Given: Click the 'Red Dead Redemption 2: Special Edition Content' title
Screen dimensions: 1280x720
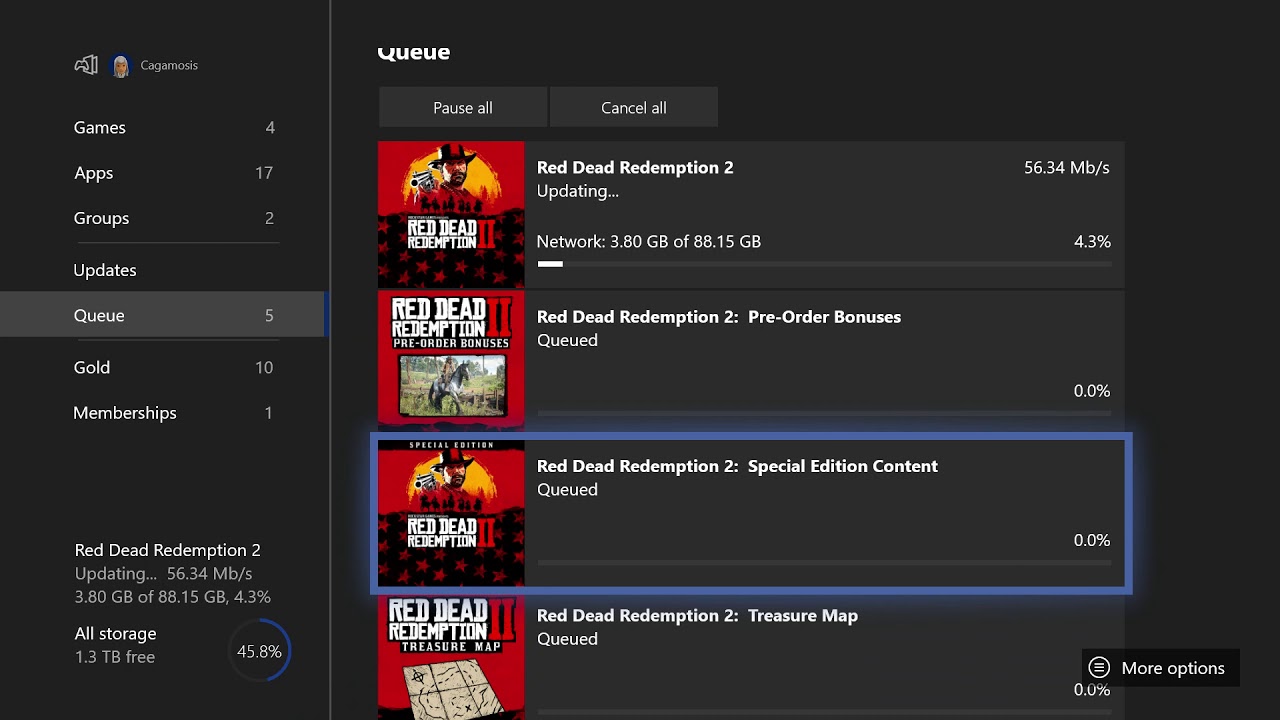Looking at the screenshot, I should [737, 466].
